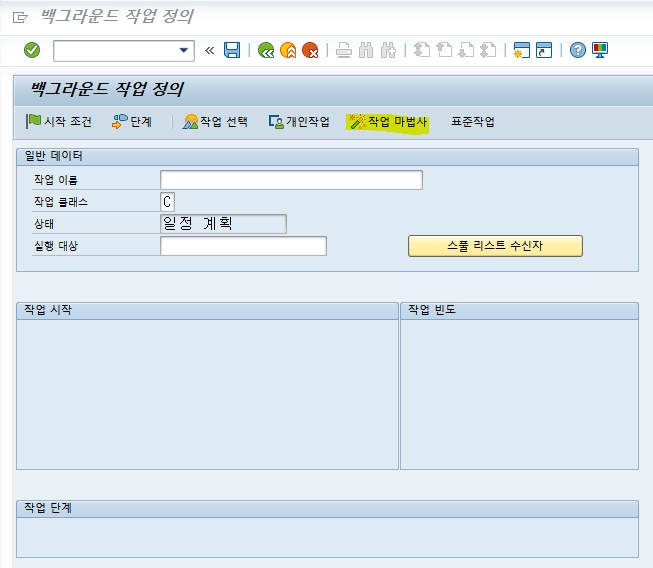Click the Print icon
Viewport: 653px width, 568px height.
[344, 50]
